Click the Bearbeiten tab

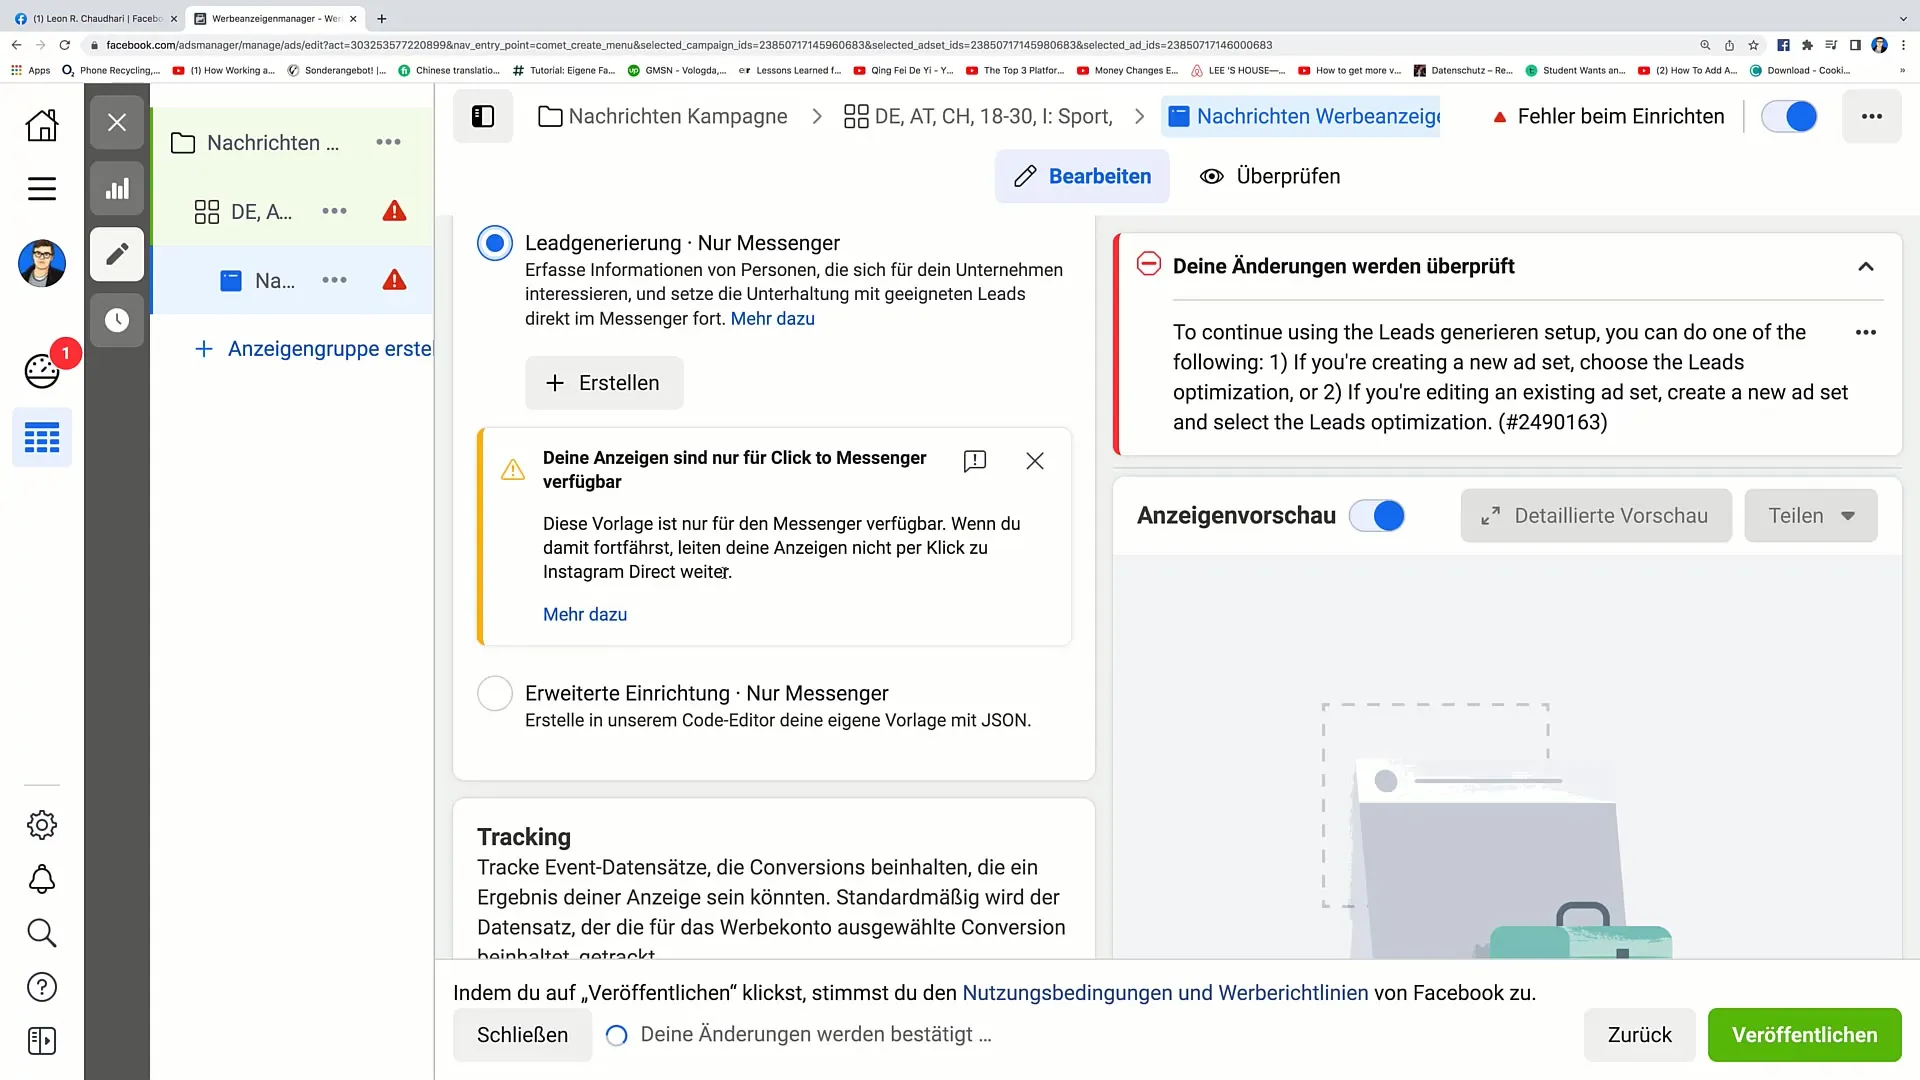1083,175
